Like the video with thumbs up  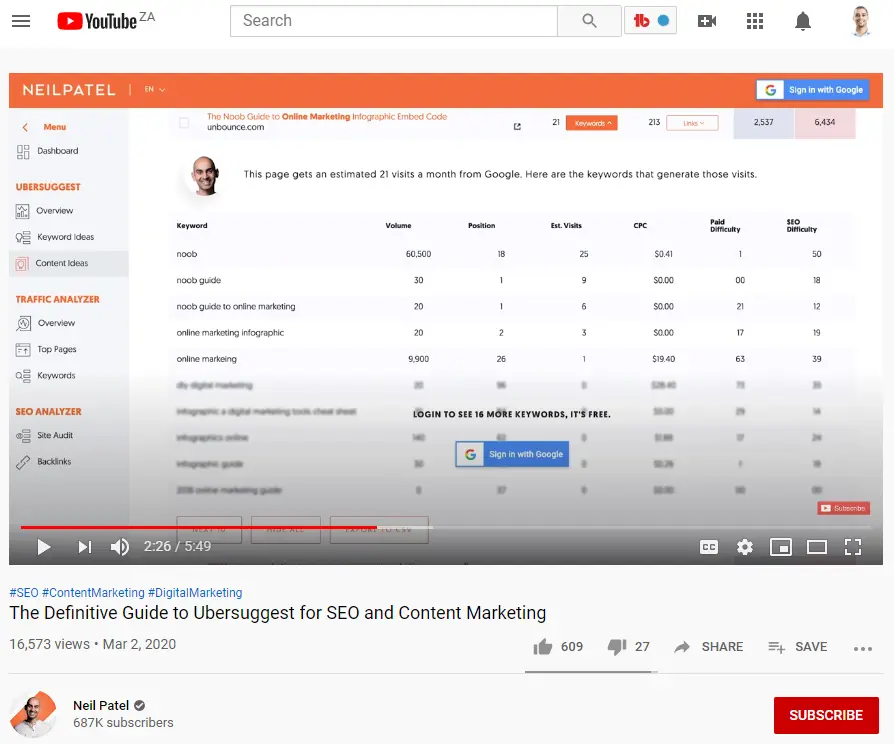point(543,647)
